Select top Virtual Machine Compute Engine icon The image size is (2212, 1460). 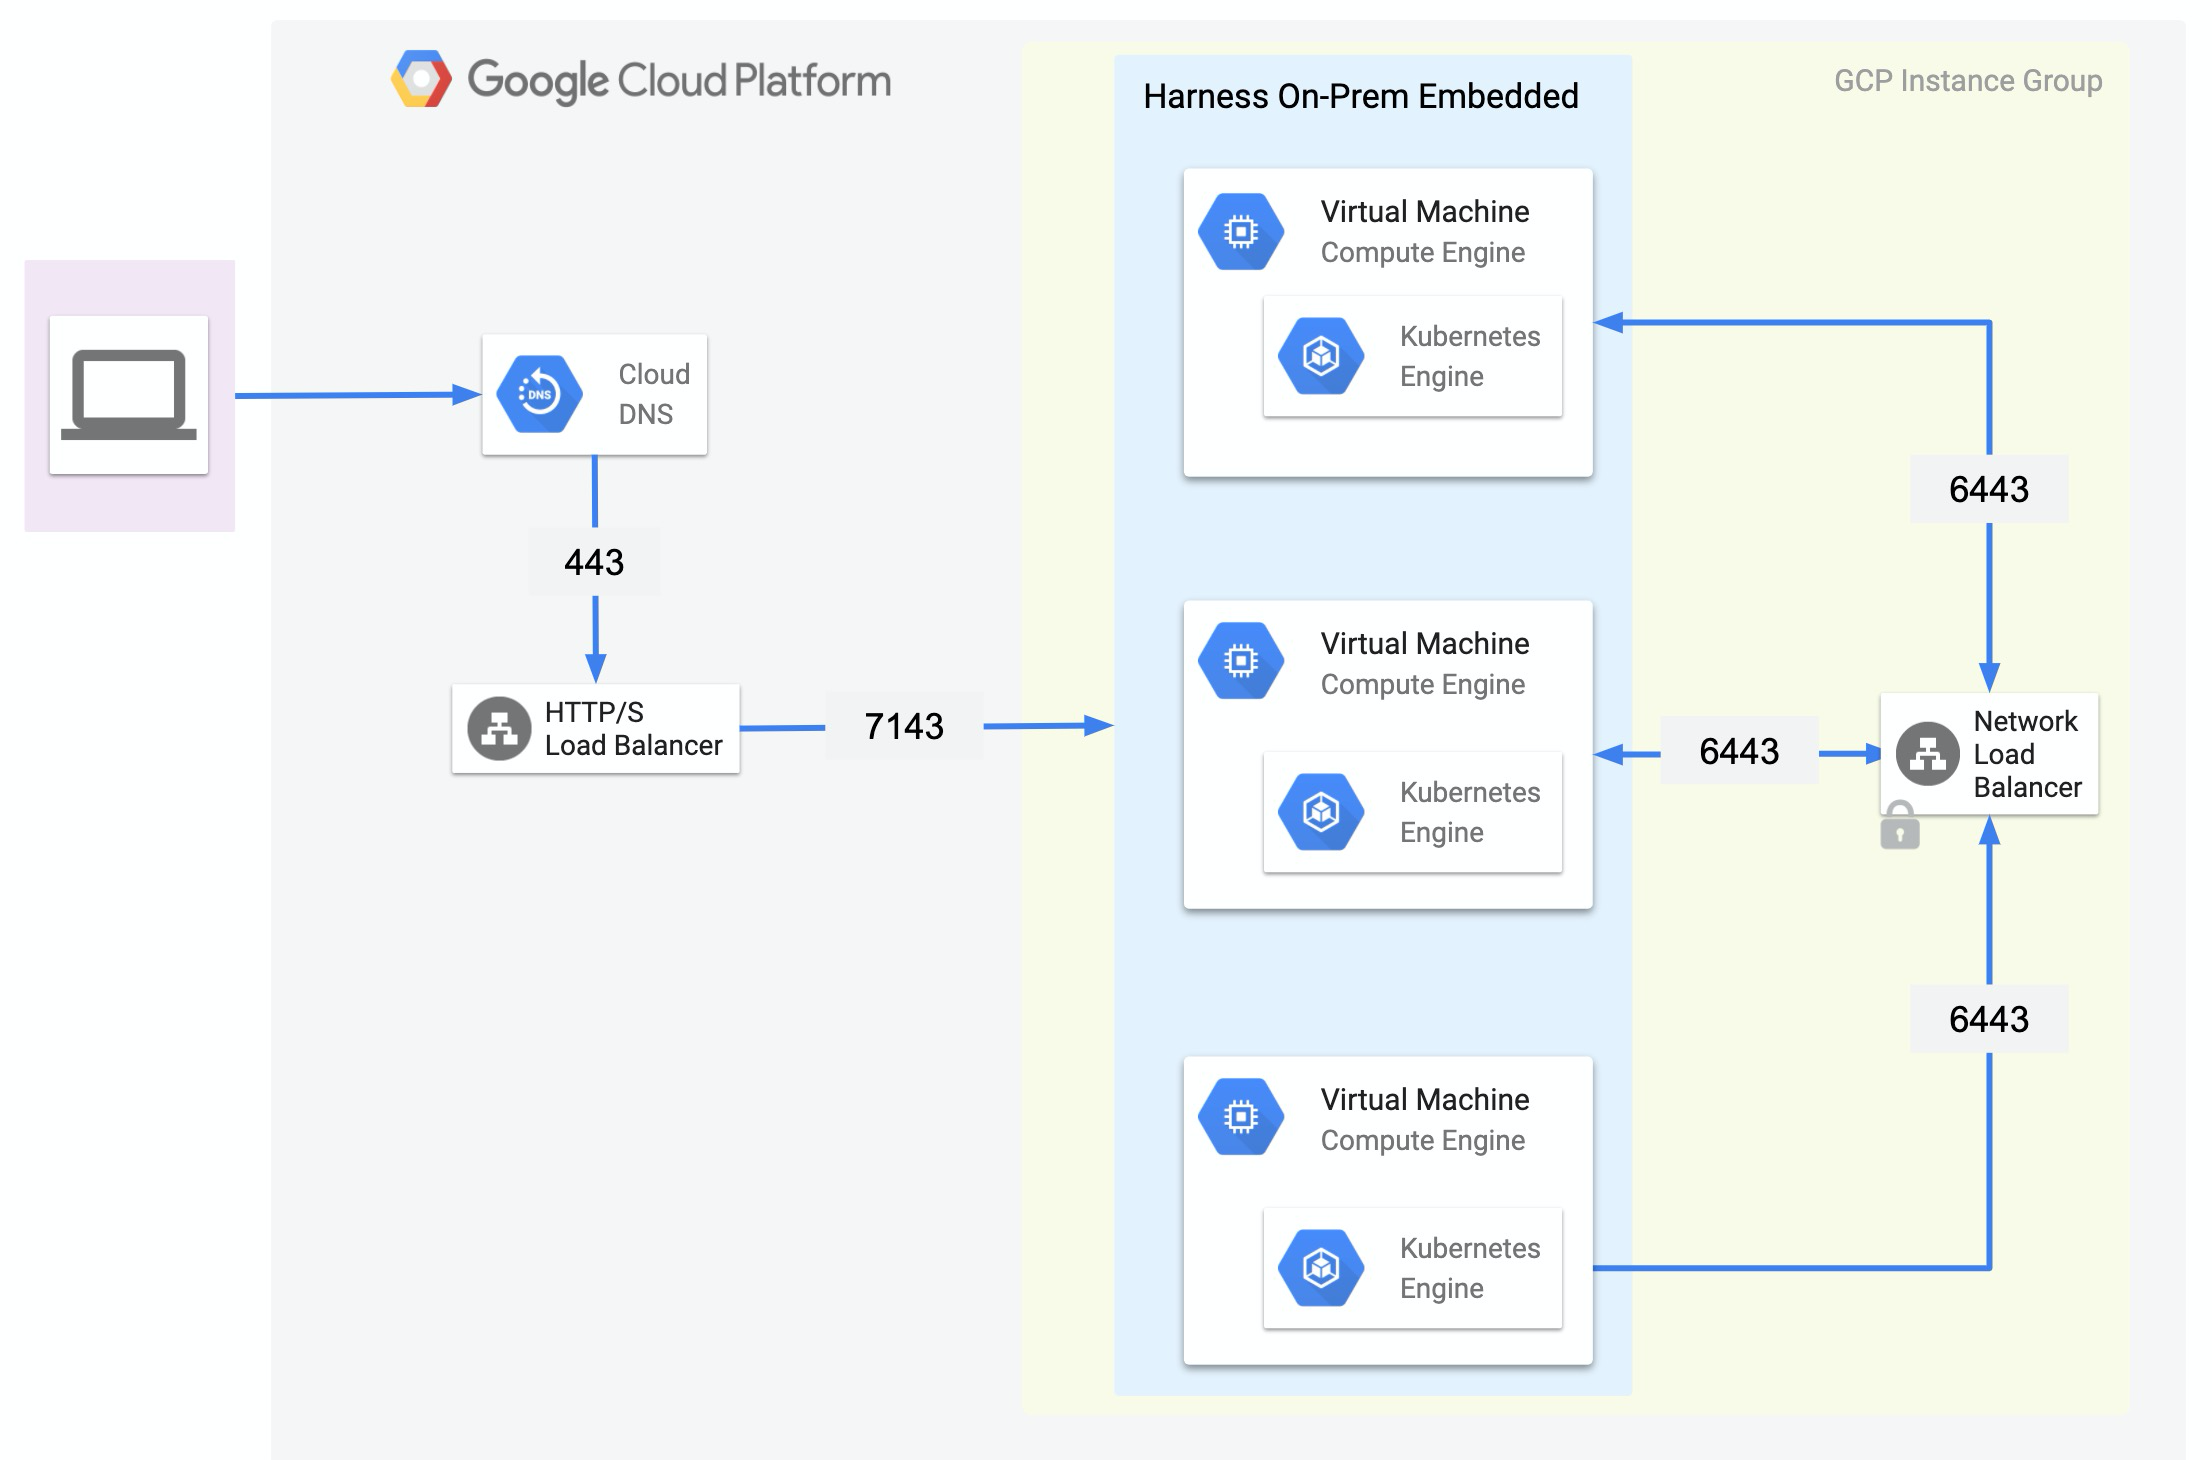coord(1241,232)
